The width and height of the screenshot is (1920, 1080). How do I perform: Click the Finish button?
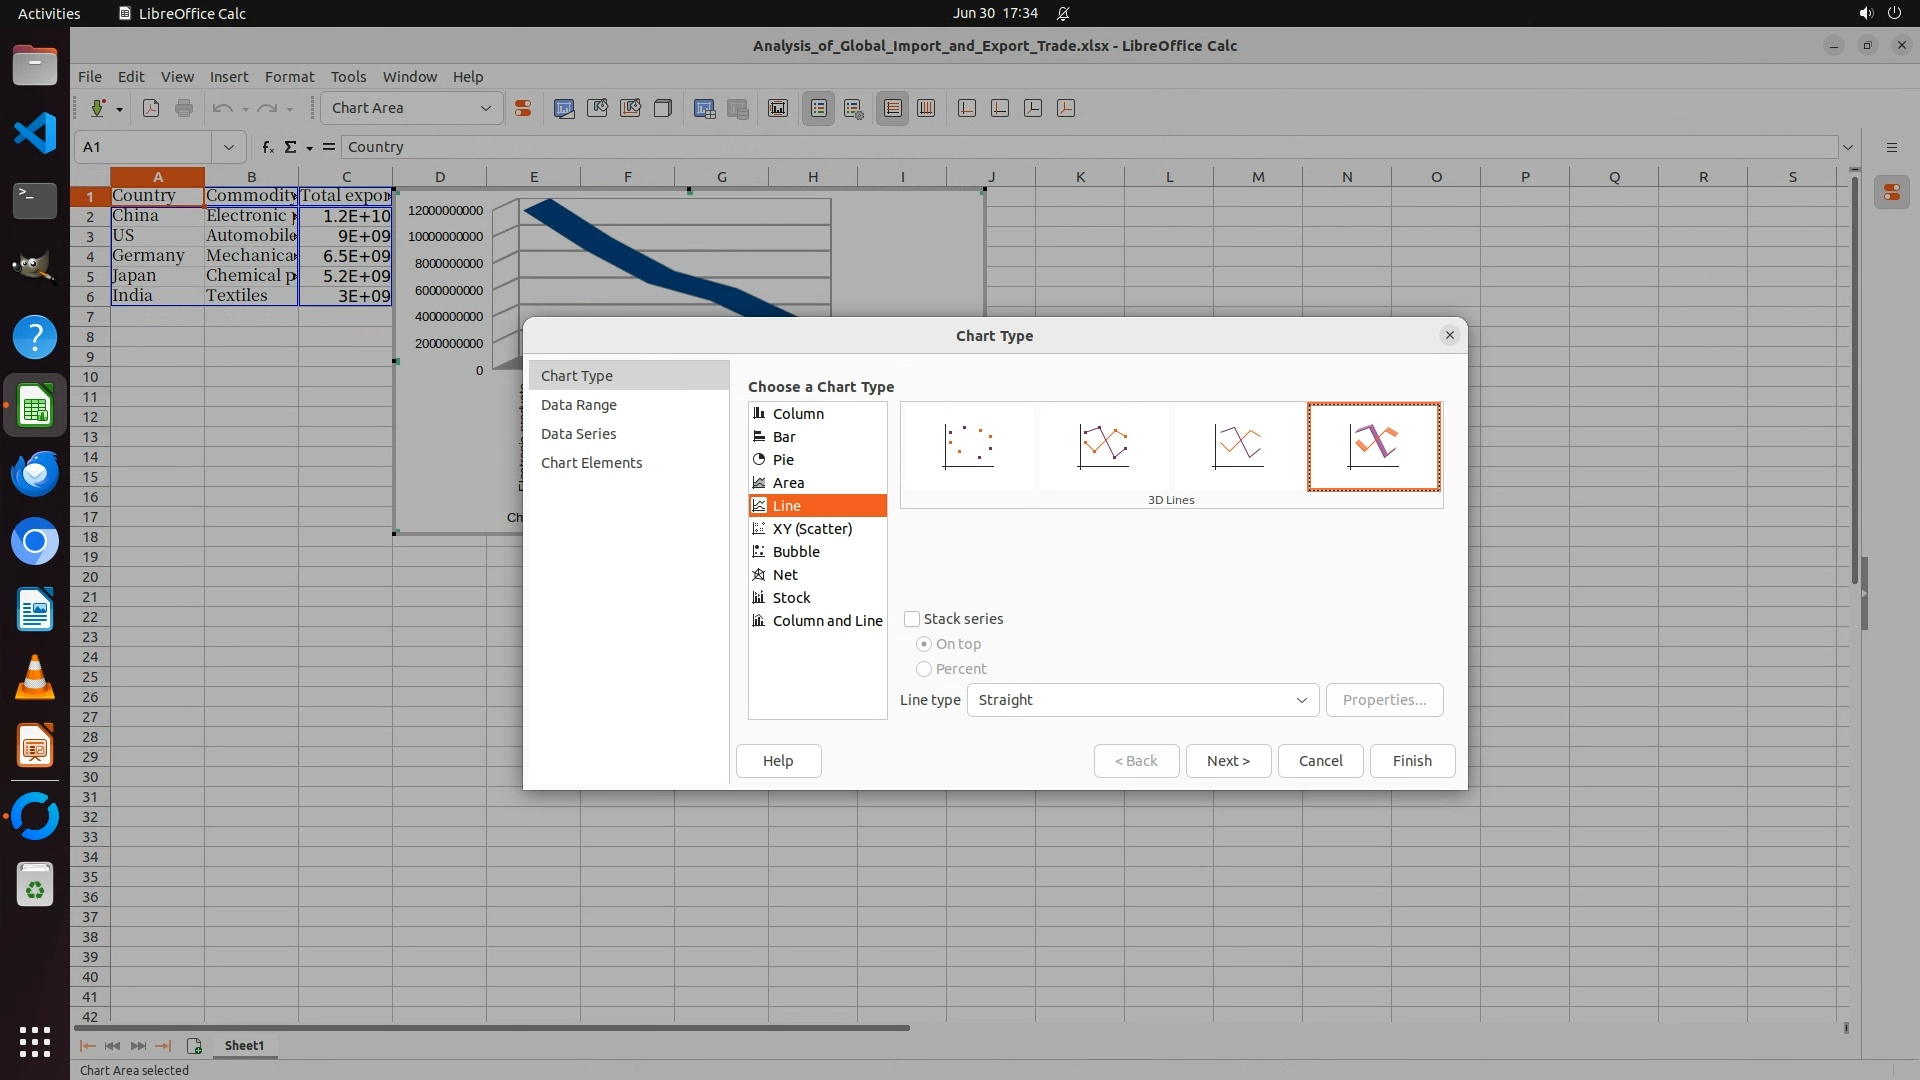1411,761
